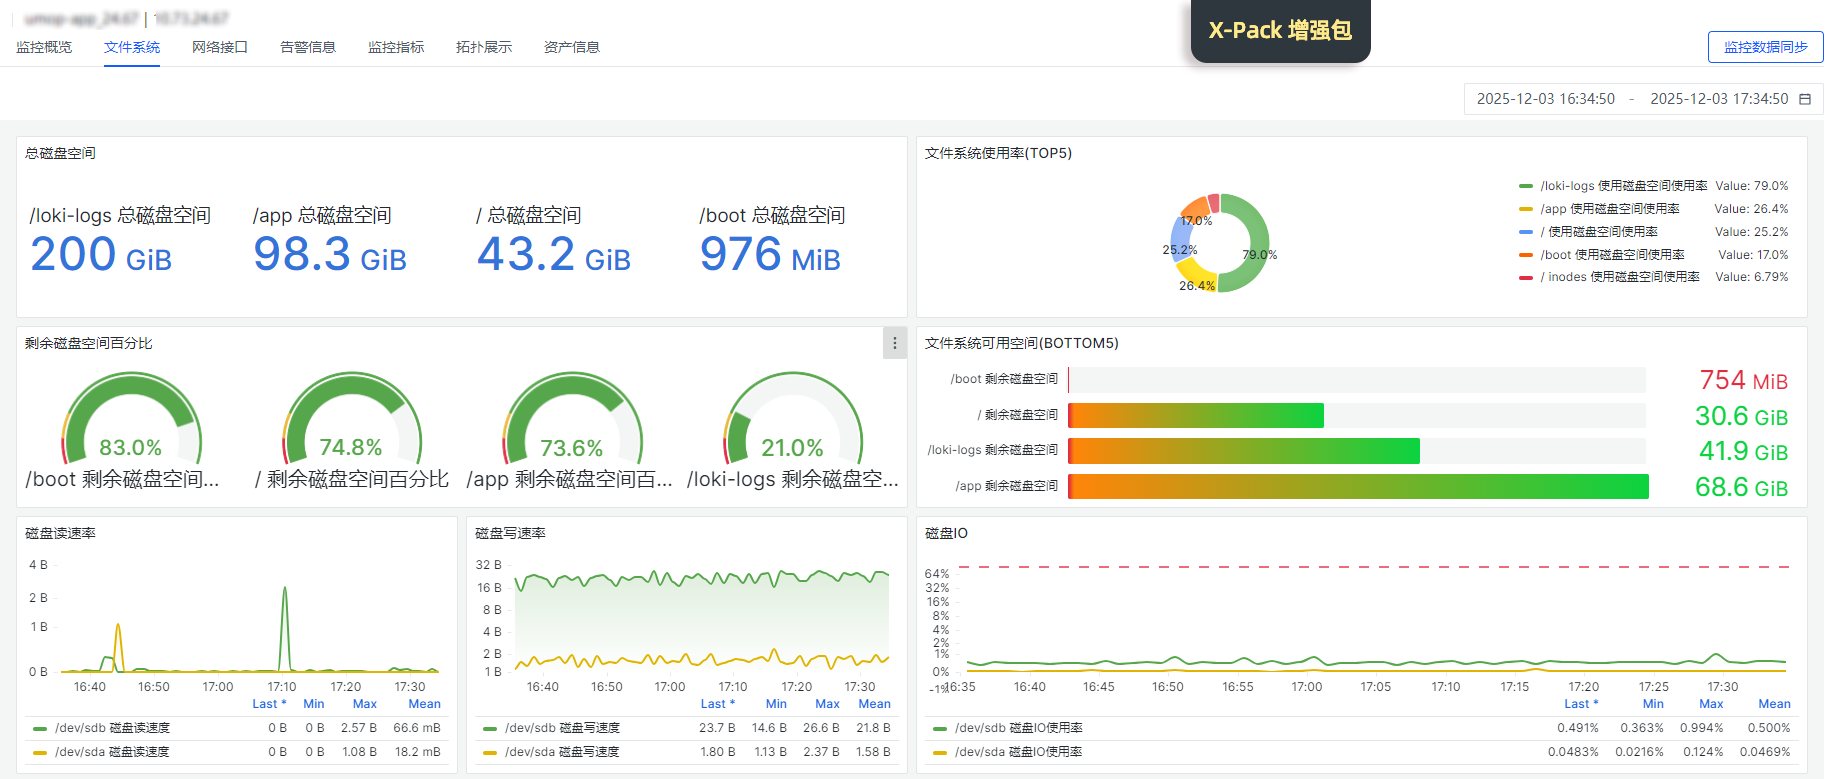Toggle /app 使用磁盘空间使用率 legend entry

[1609, 209]
